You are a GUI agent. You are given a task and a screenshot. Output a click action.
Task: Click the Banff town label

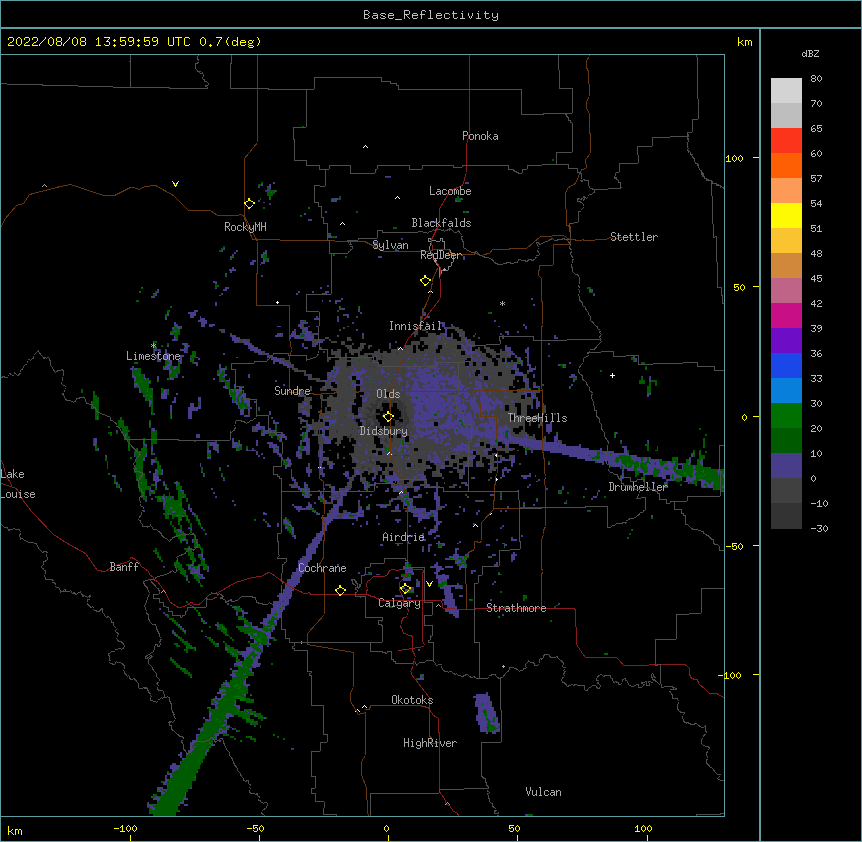pyautogui.click(x=124, y=567)
